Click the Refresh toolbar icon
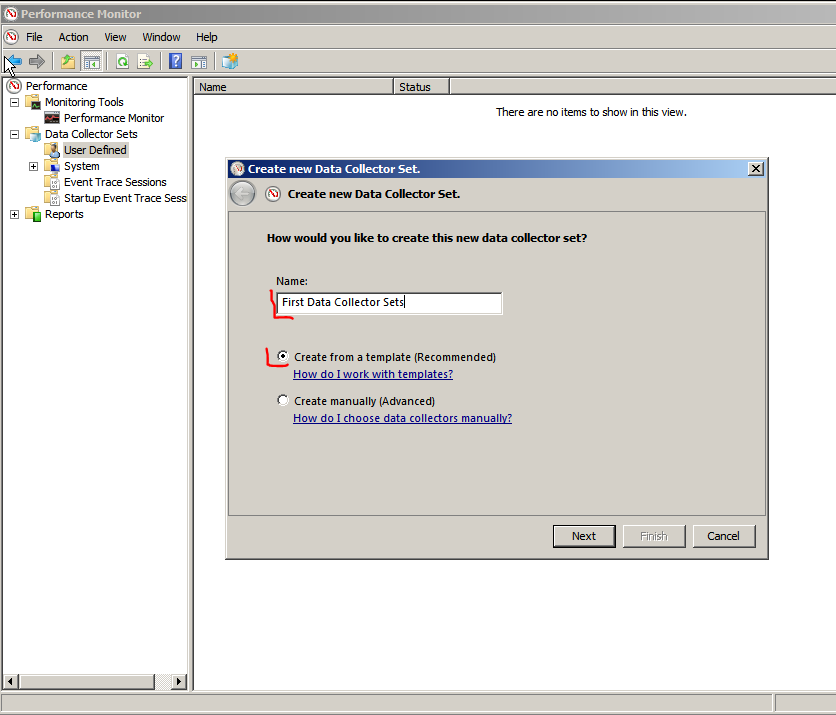Image resolution: width=836 pixels, height=715 pixels. (123, 62)
